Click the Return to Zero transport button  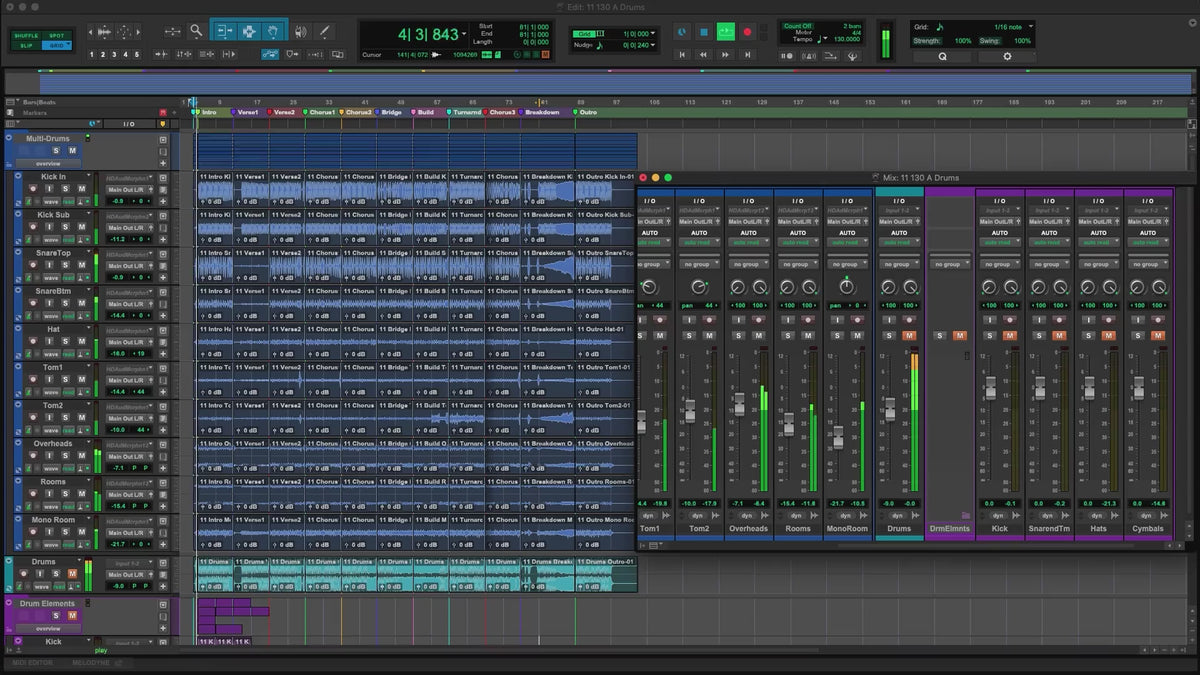682,55
